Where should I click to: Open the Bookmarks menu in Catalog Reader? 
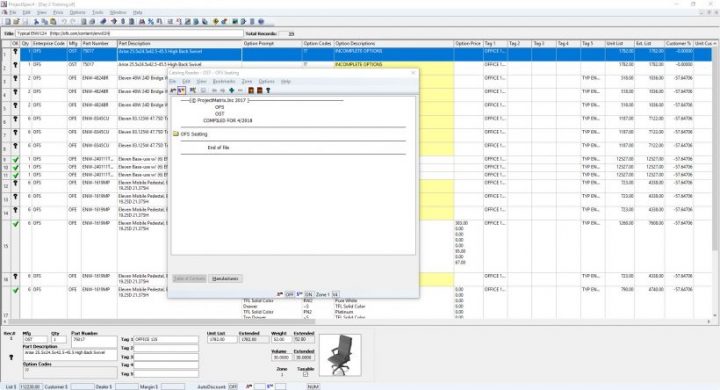[224, 81]
